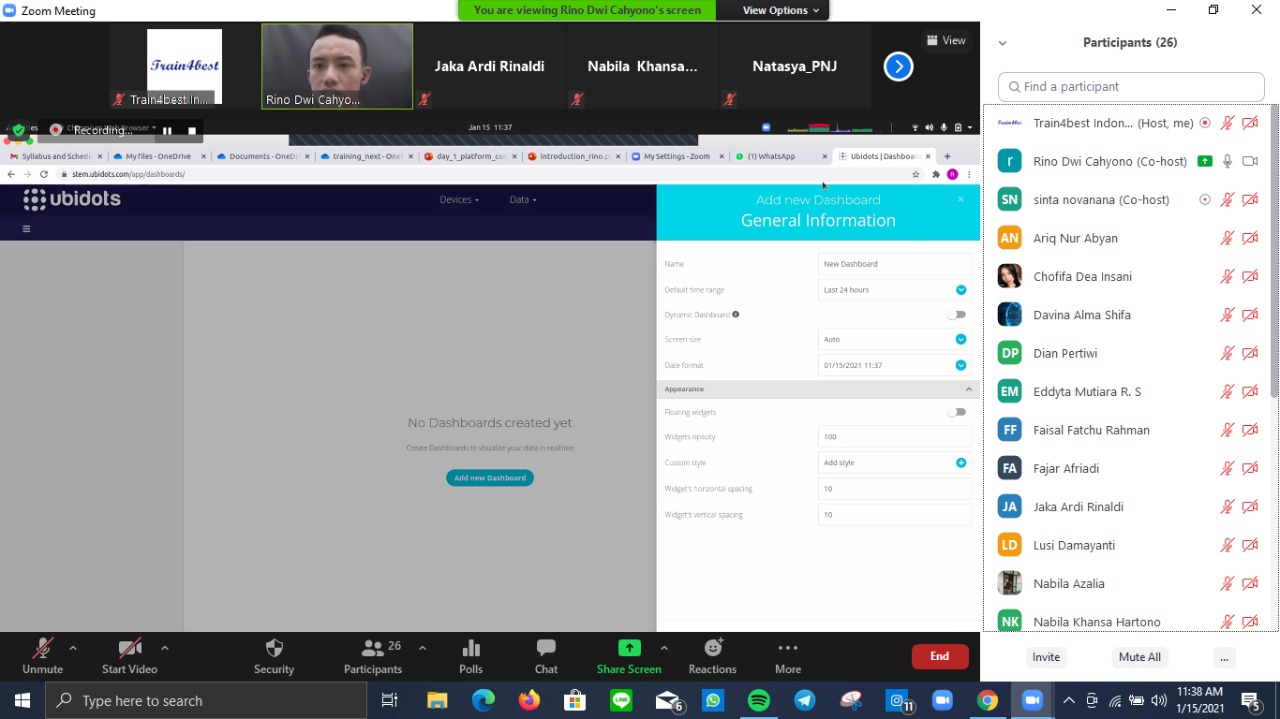Viewport: 1280px width, 719px height.
Task: Open the Devices menu in Ubidots
Action: 459,200
